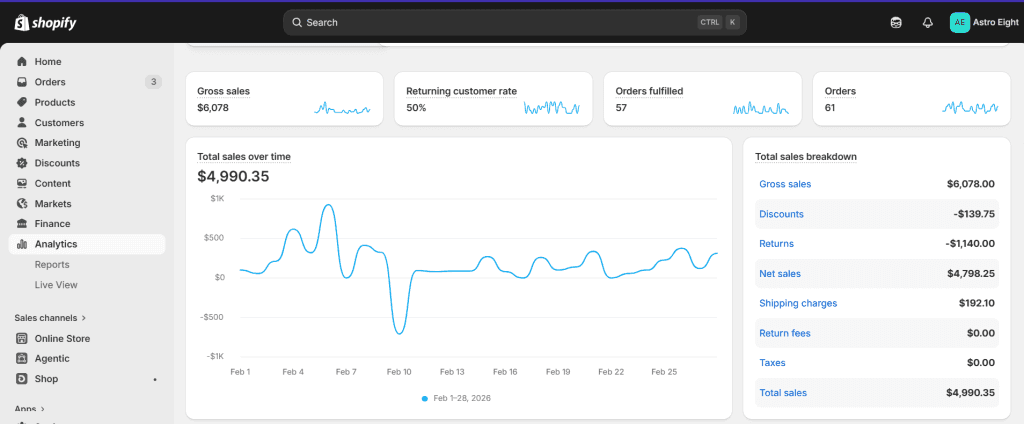Image resolution: width=1024 pixels, height=424 pixels.
Task: Click the CTRL key hint in search
Action: pyautogui.click(x=710, y=22)
